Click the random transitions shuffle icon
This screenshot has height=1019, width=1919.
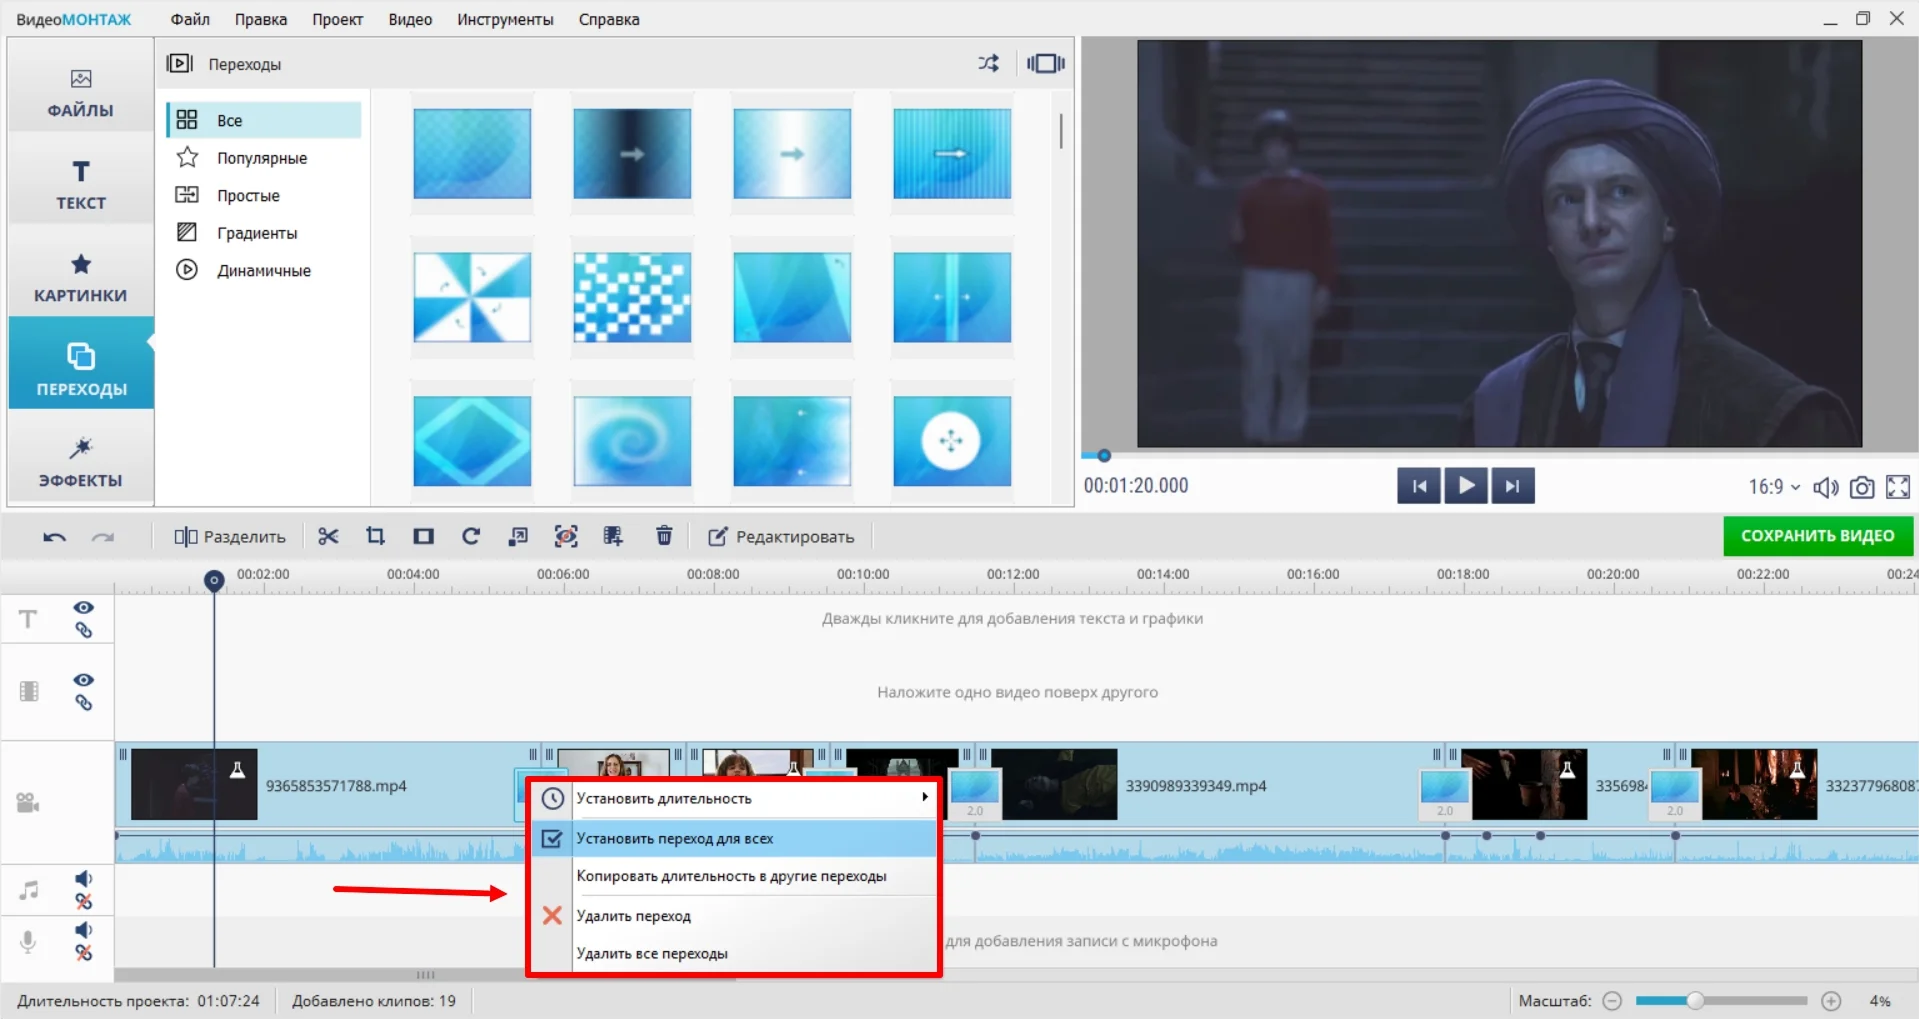coord(988,64)
